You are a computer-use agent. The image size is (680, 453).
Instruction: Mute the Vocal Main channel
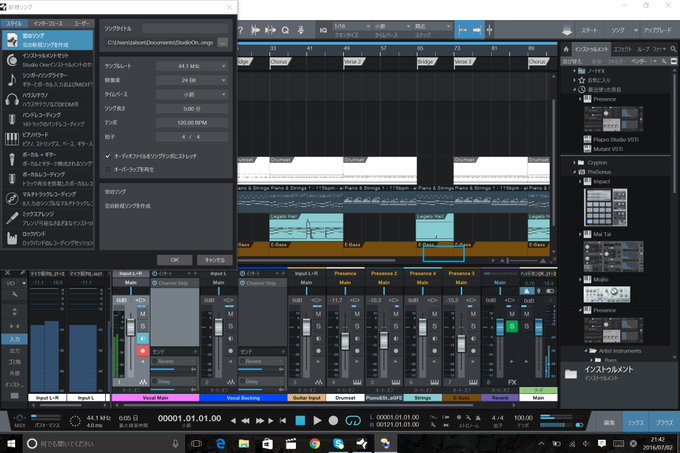(143, 314)
